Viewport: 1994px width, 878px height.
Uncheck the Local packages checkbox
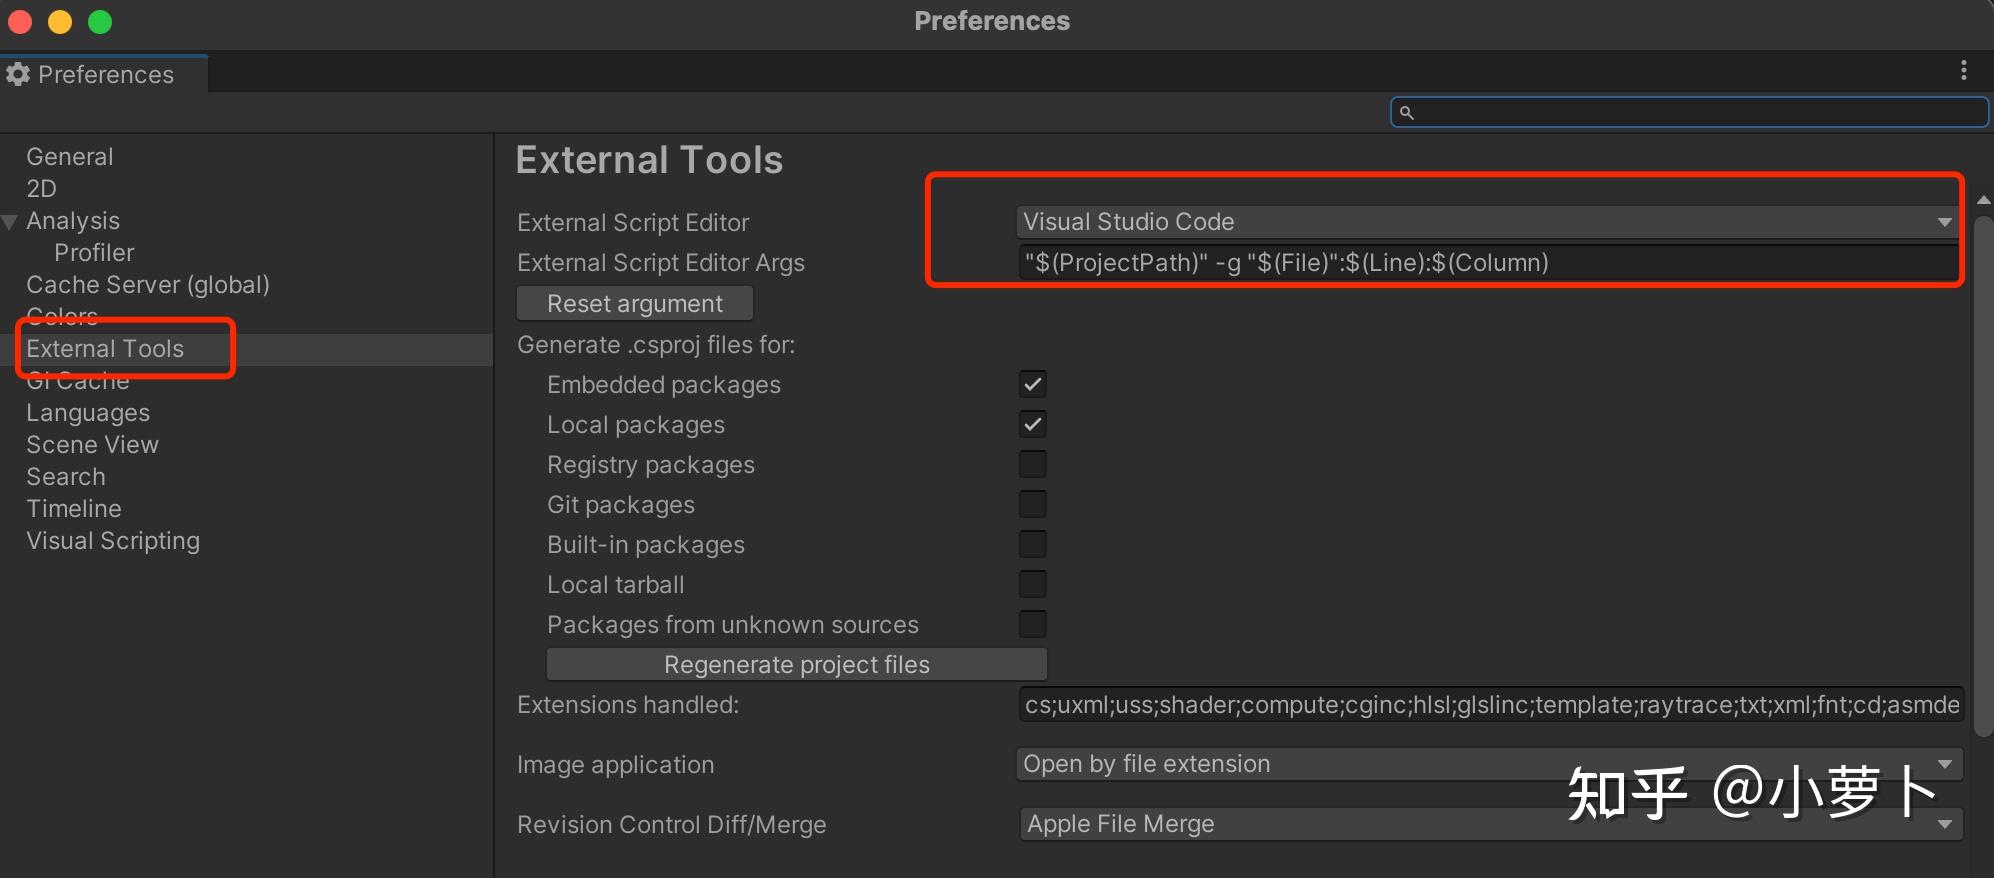pos(1033,424)
